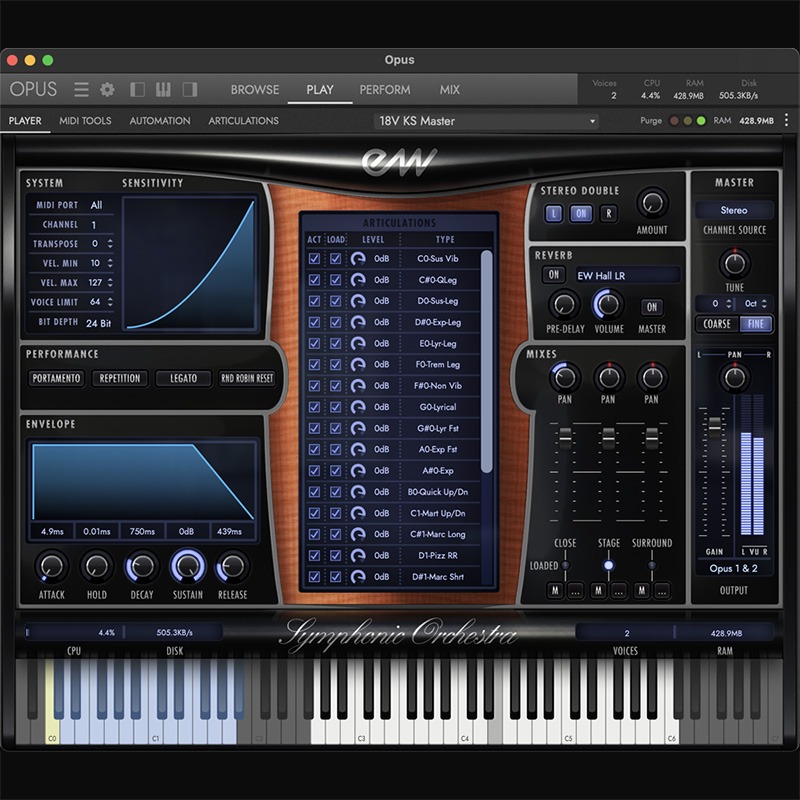Adjust the envelope Hold knob
The height and width of the screenshot is (800, 800).
[x=96, y=566]
